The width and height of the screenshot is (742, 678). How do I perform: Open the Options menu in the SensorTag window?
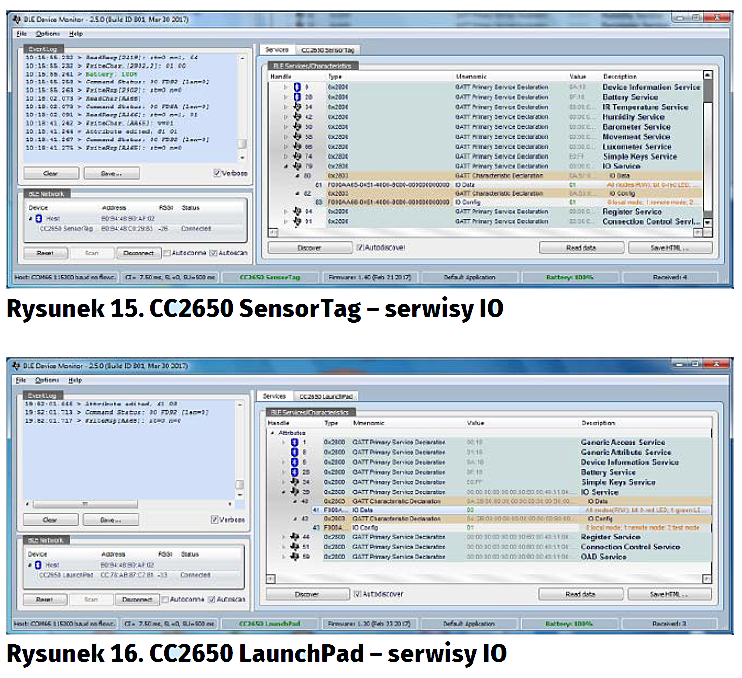(x=47, y=33)
